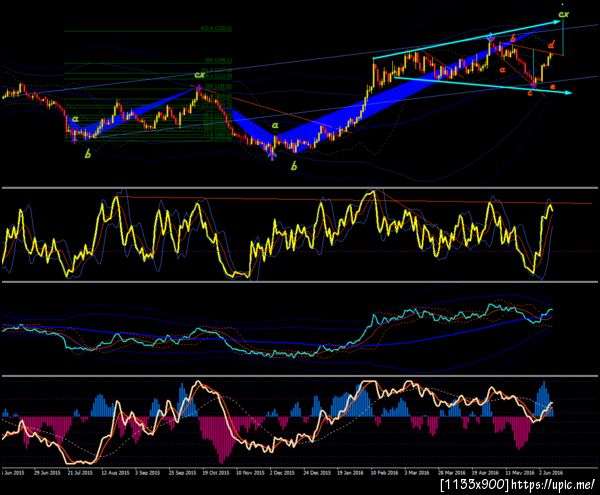The image size is (600, 495).
Task: Click the '21 Jul 2015' date axis label
Action: (x=80, y=473)
